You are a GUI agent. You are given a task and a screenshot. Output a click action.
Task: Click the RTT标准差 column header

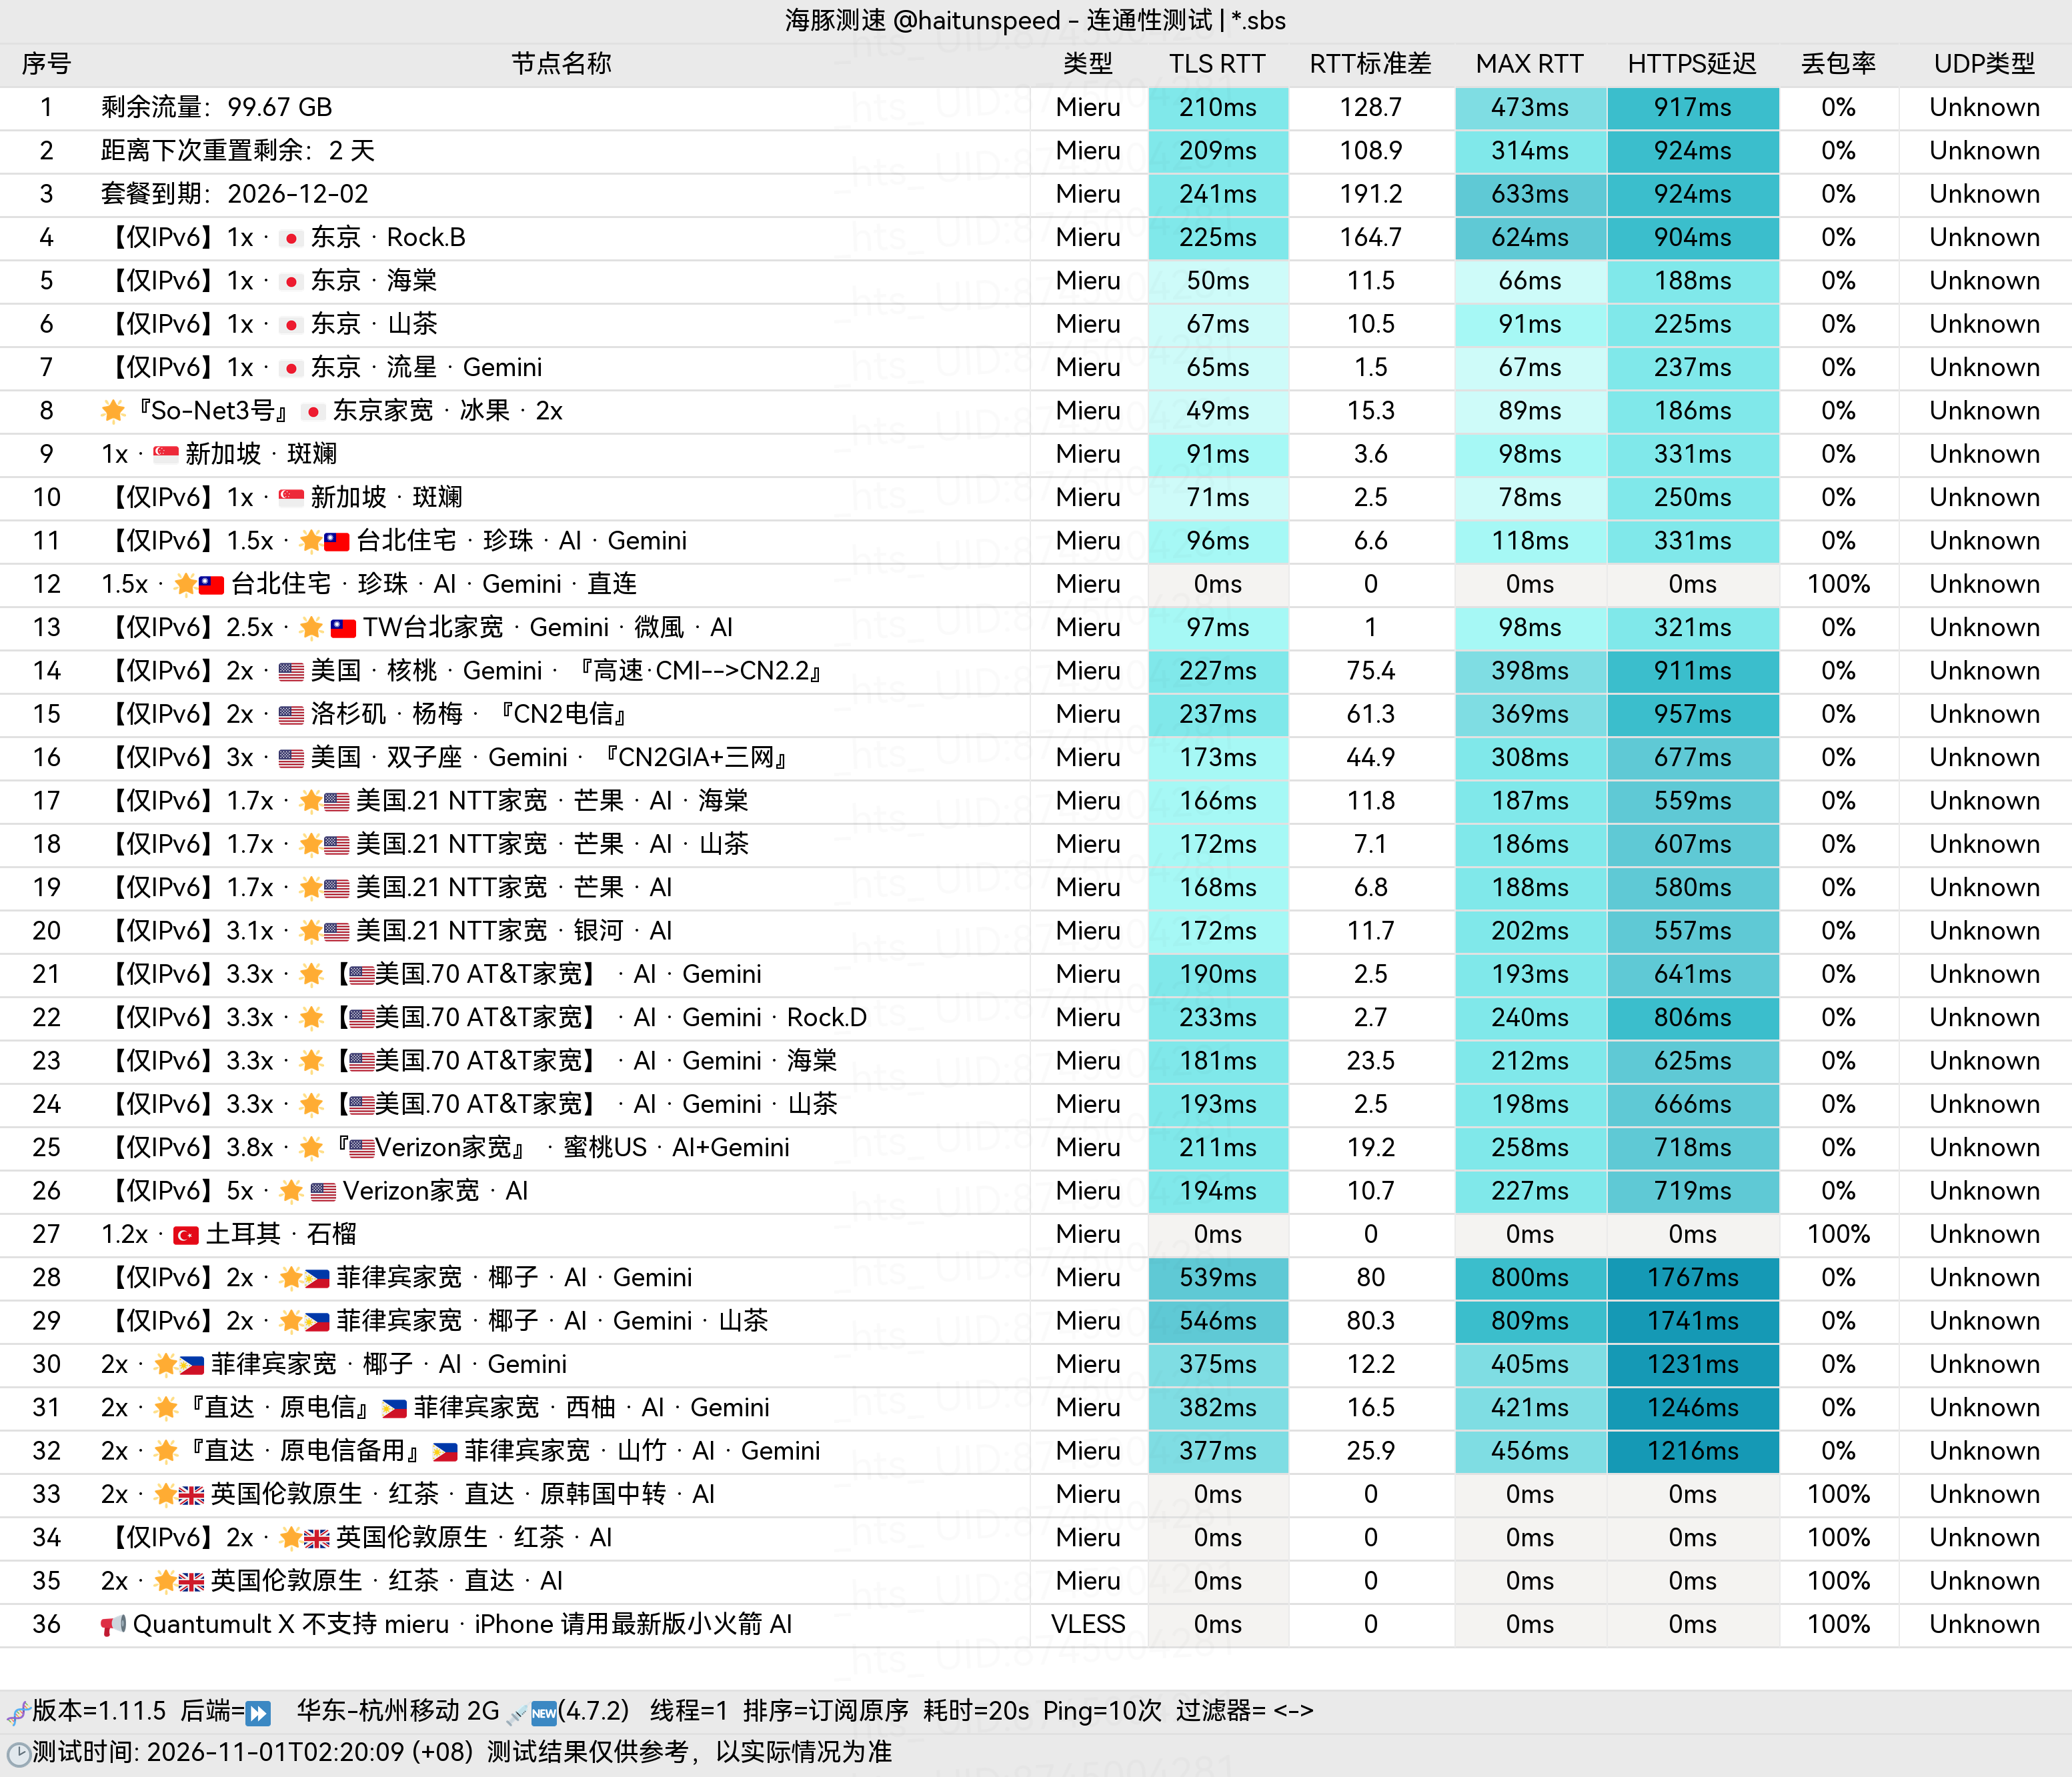click(1370, 64)
